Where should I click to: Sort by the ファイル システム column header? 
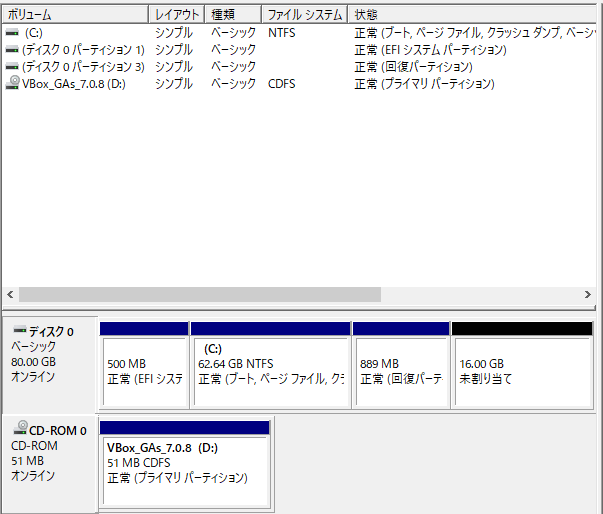click(304, 15)
